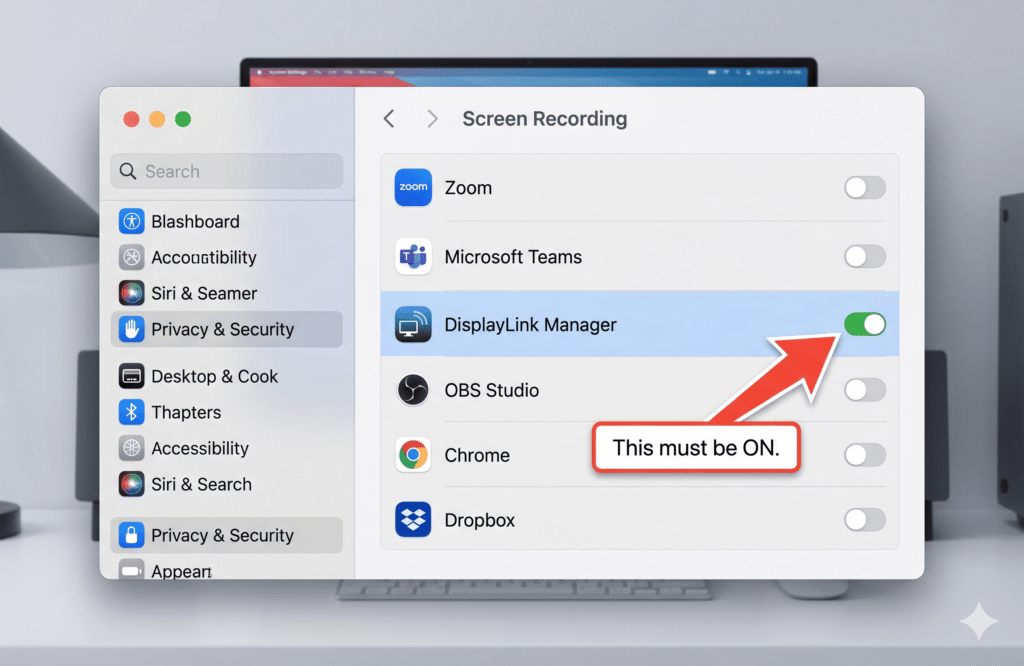Click the DisplayLink Manager app icon
Image resolution: width=1024 pixels, height=666 pixels.
pyautogui.click(x=413, y=325)
